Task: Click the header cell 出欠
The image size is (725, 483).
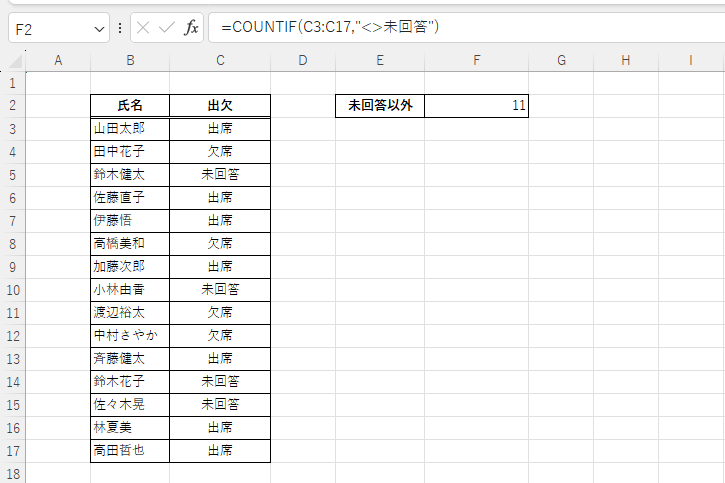Action: 220,106
